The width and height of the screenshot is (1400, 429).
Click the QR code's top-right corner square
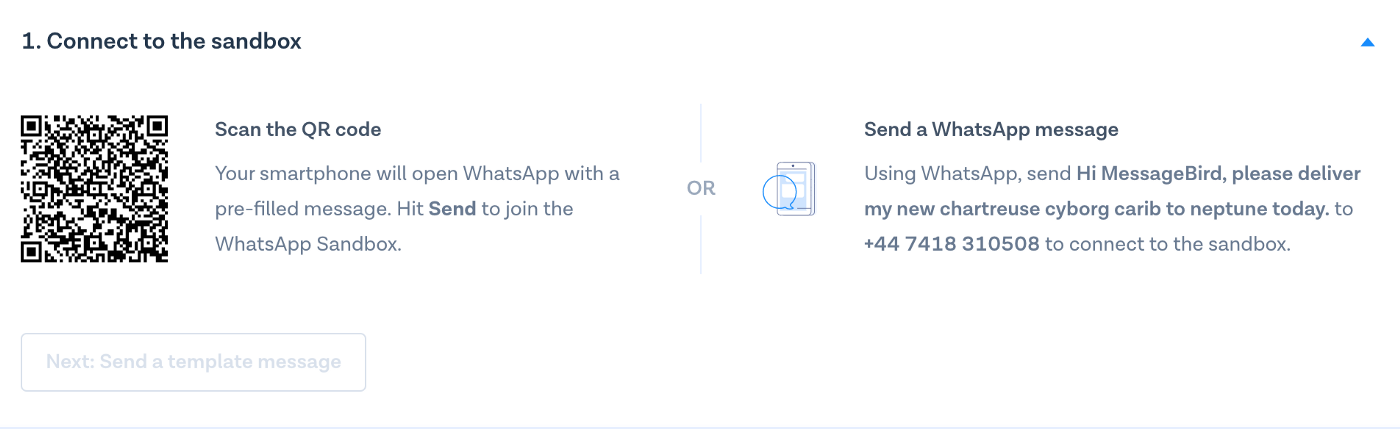(x=155, y=128)
